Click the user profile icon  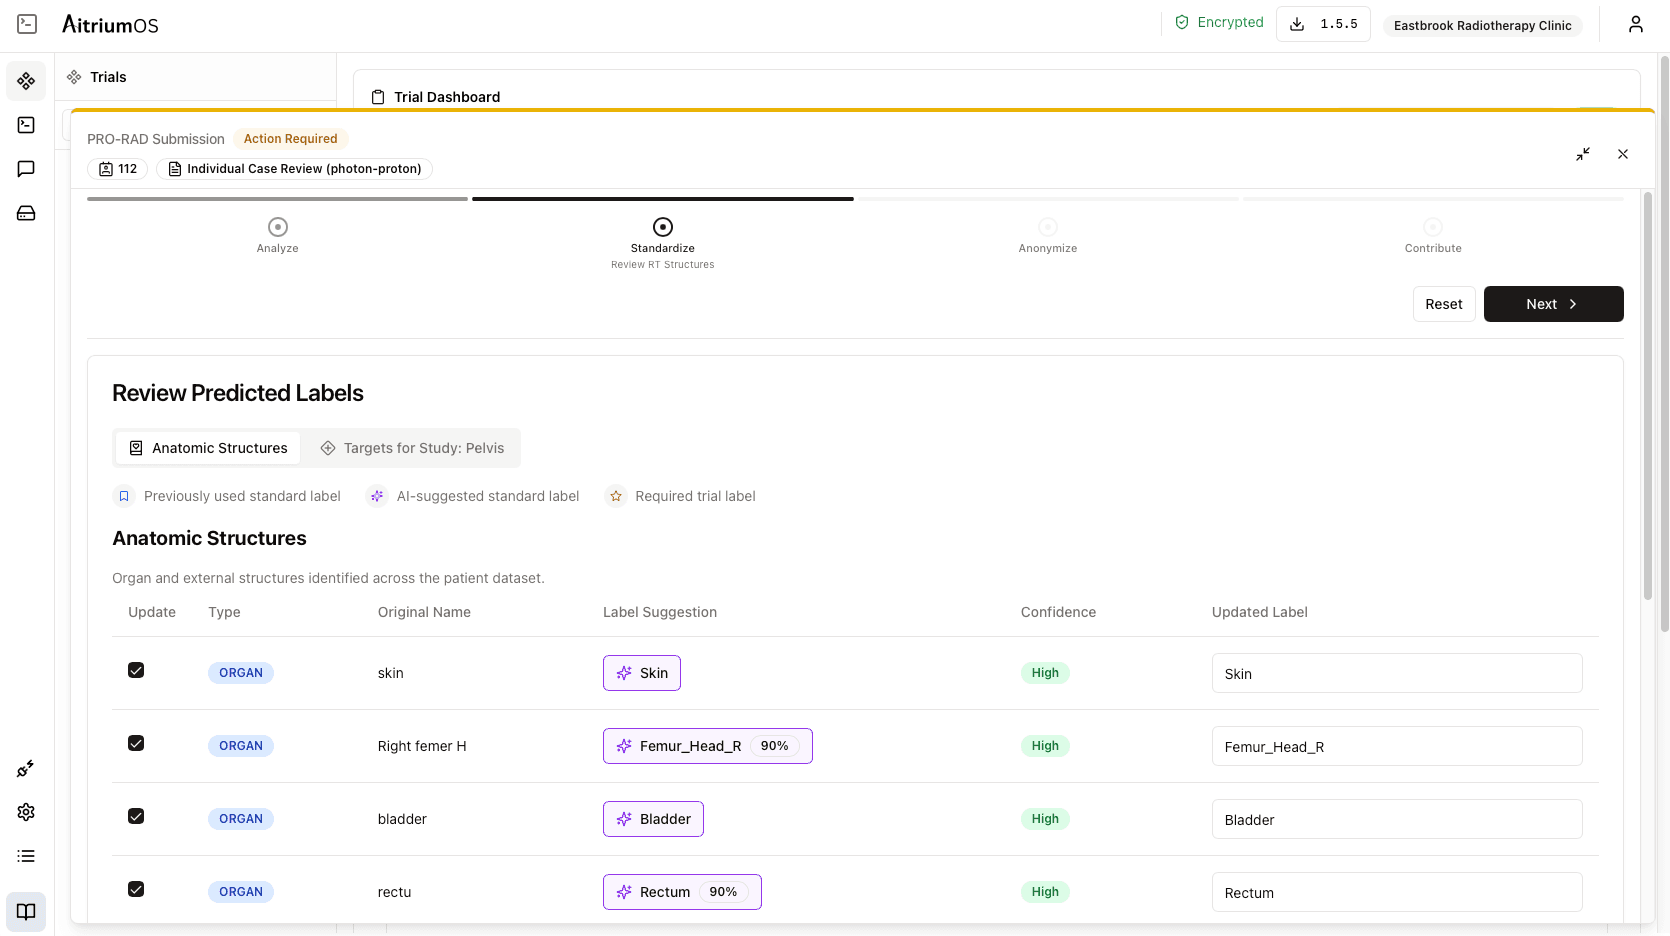coord(1635,24)
